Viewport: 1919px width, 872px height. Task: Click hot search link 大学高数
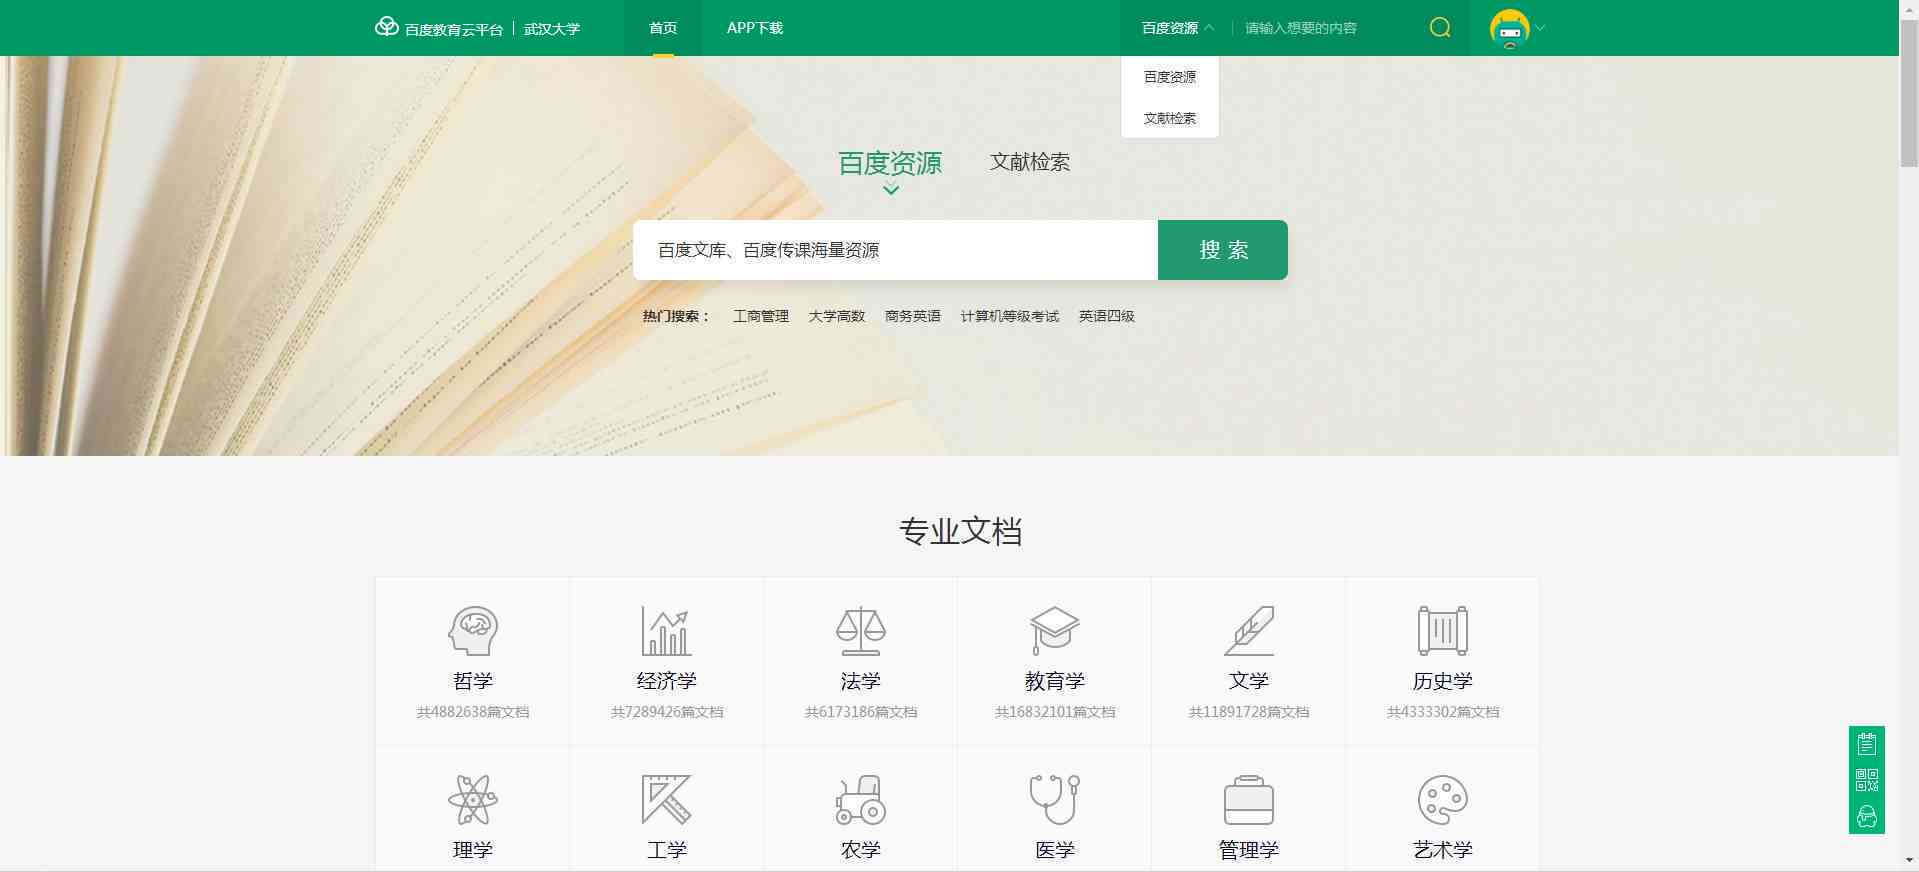[837, 316]
